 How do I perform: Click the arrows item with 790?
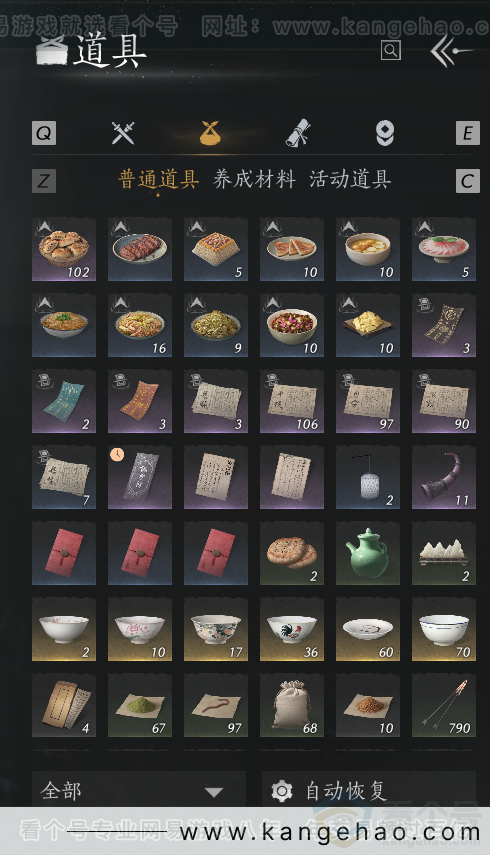coord(444,705)
